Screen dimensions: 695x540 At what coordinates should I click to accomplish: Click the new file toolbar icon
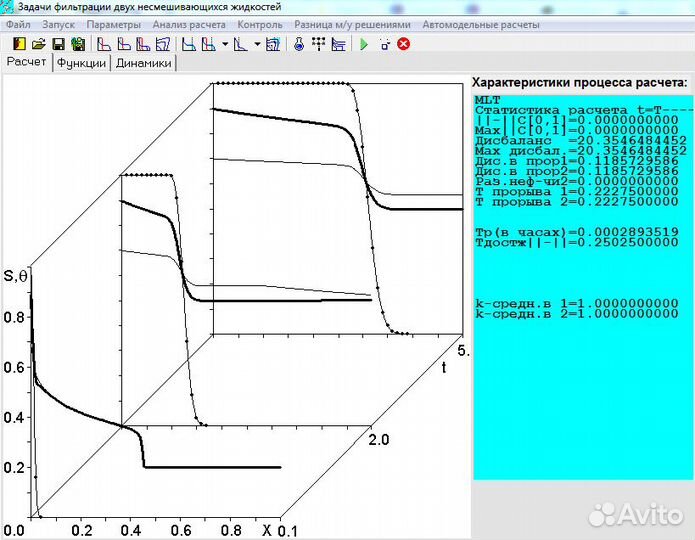pos(19,44)
